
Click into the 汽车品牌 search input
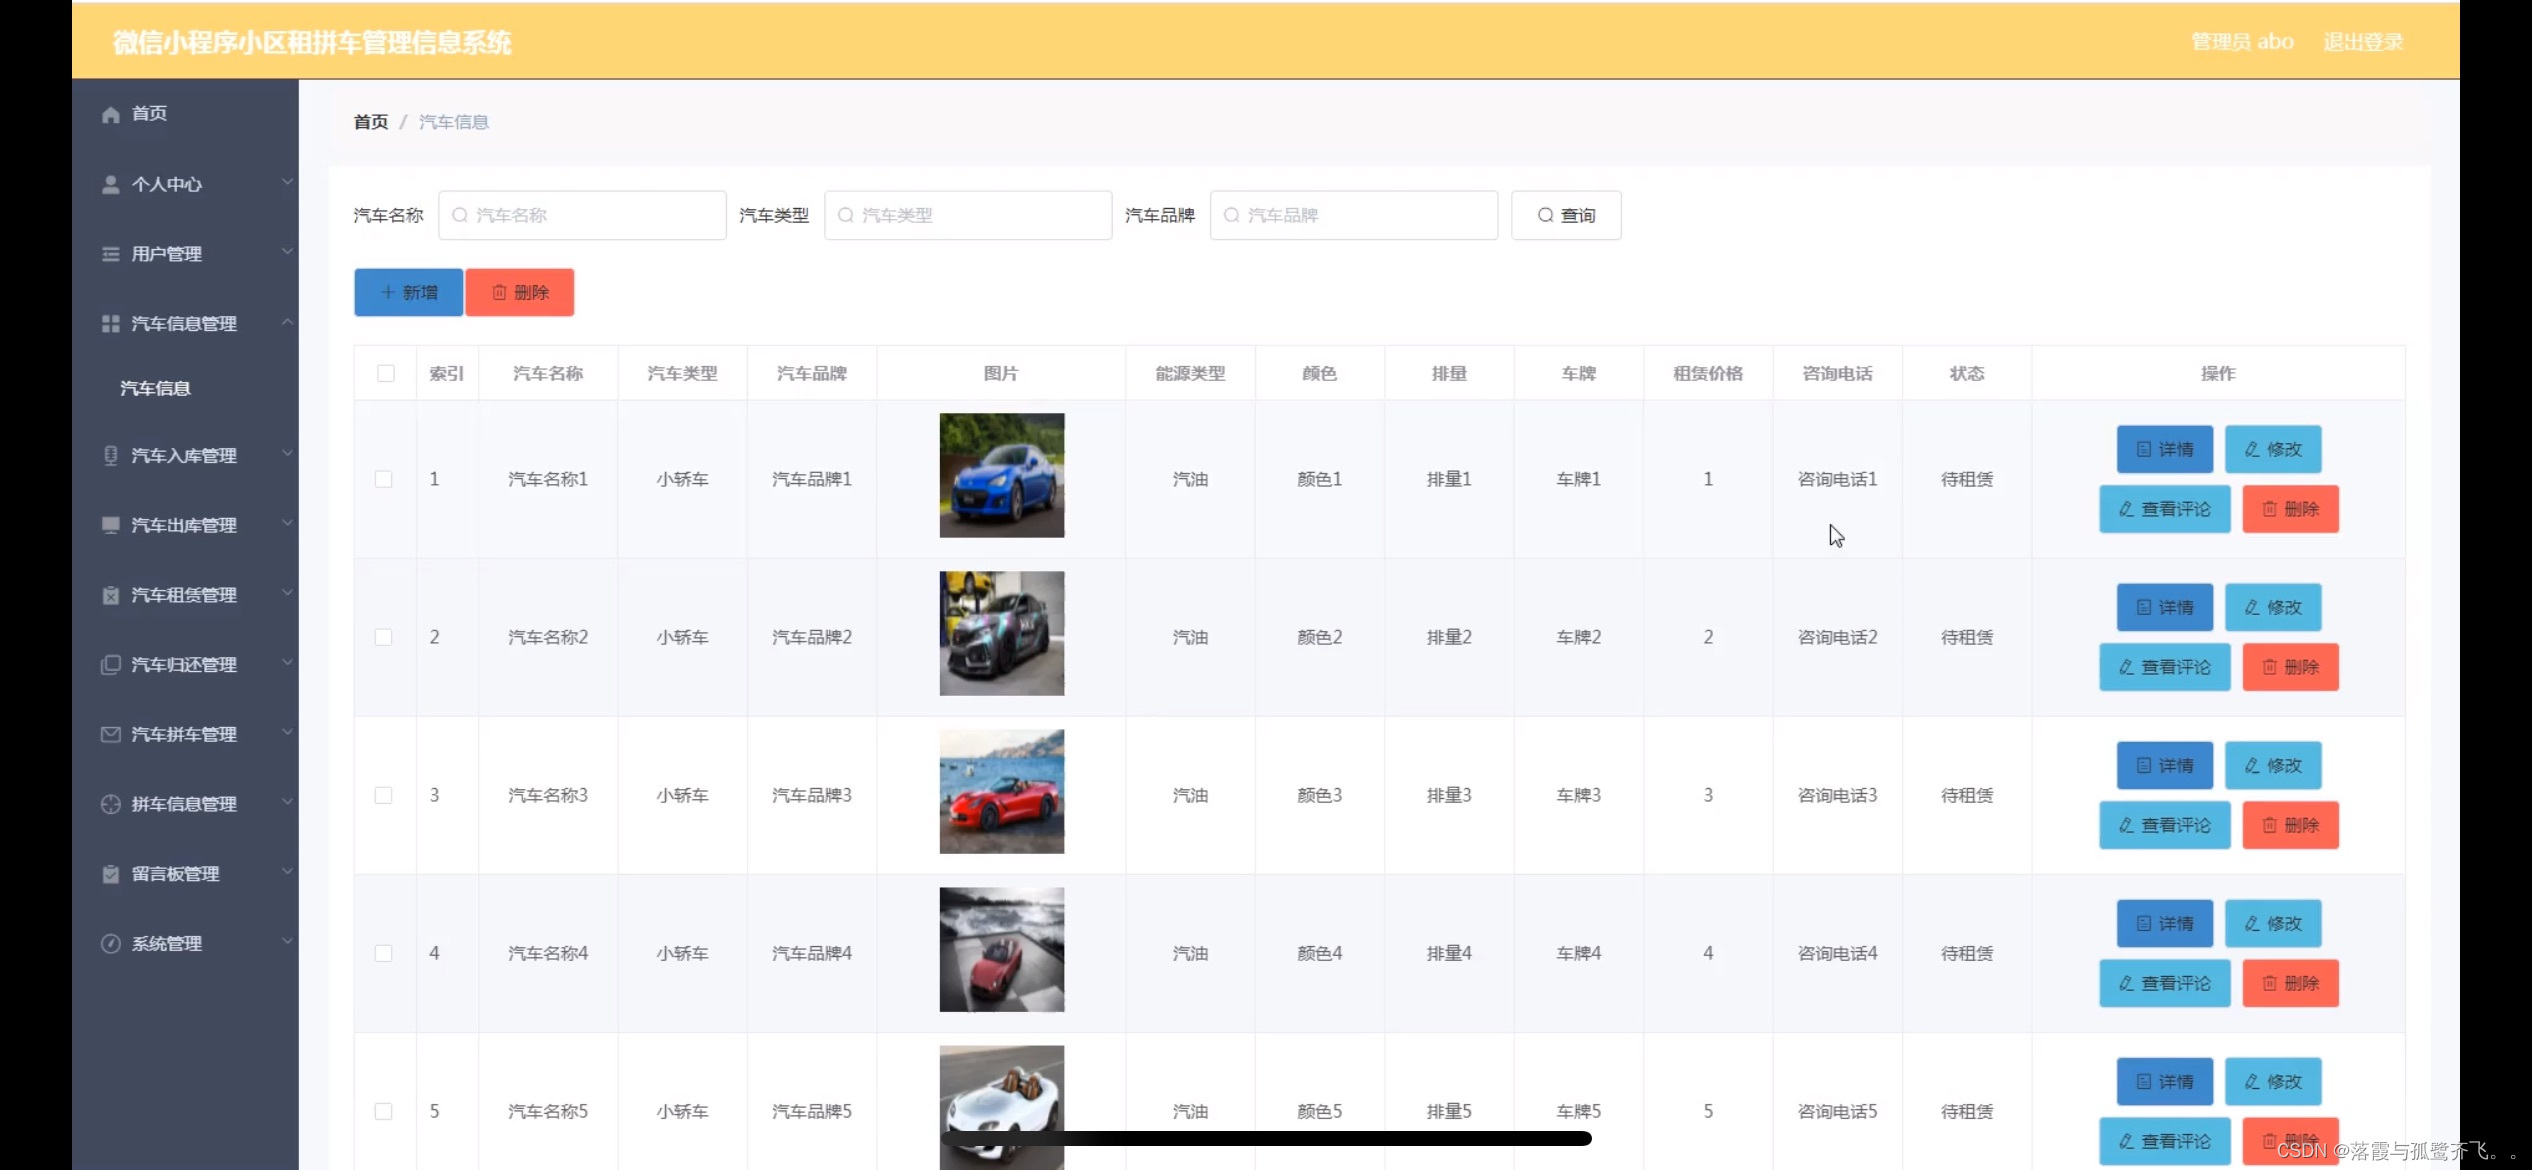point(1354,215)
